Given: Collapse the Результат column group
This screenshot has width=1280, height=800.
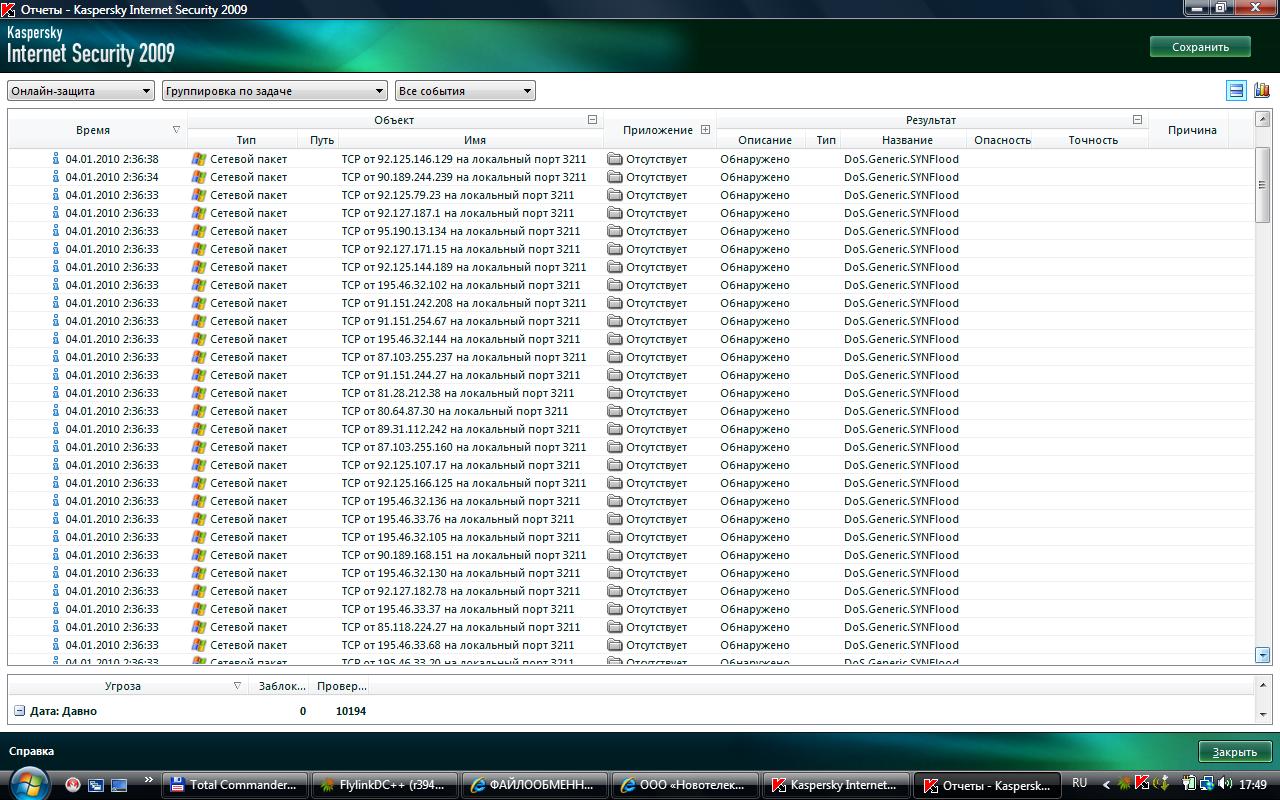Looking at the screenshot, I should (1137, 120).
